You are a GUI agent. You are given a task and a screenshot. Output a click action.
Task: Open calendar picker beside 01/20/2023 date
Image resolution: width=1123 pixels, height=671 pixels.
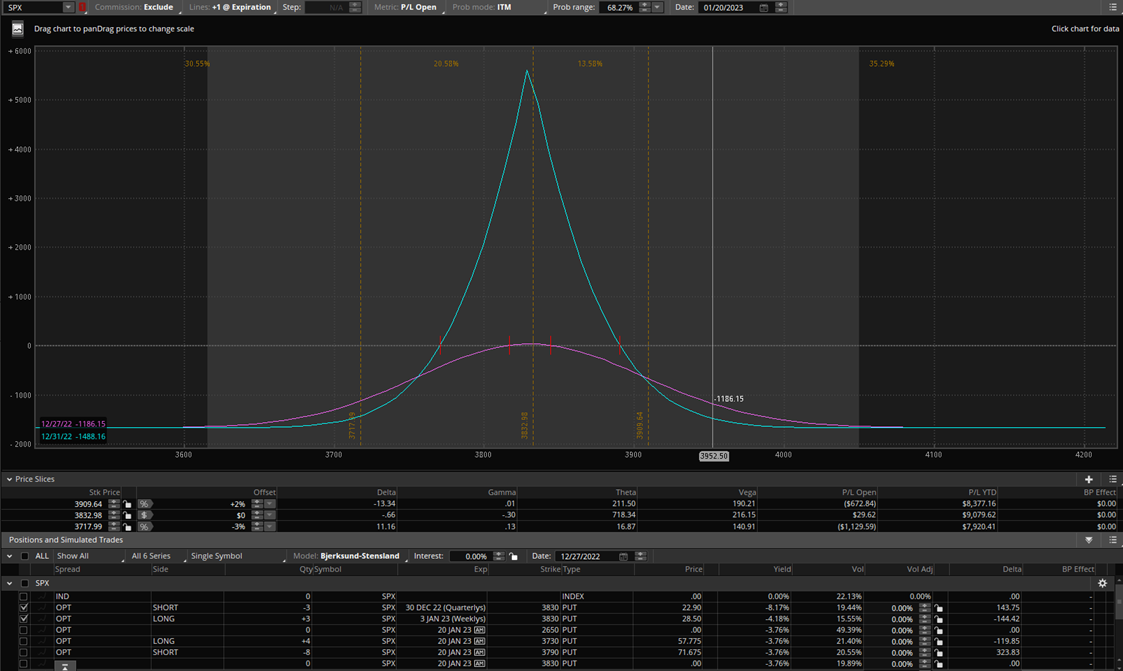click(764, 8)
